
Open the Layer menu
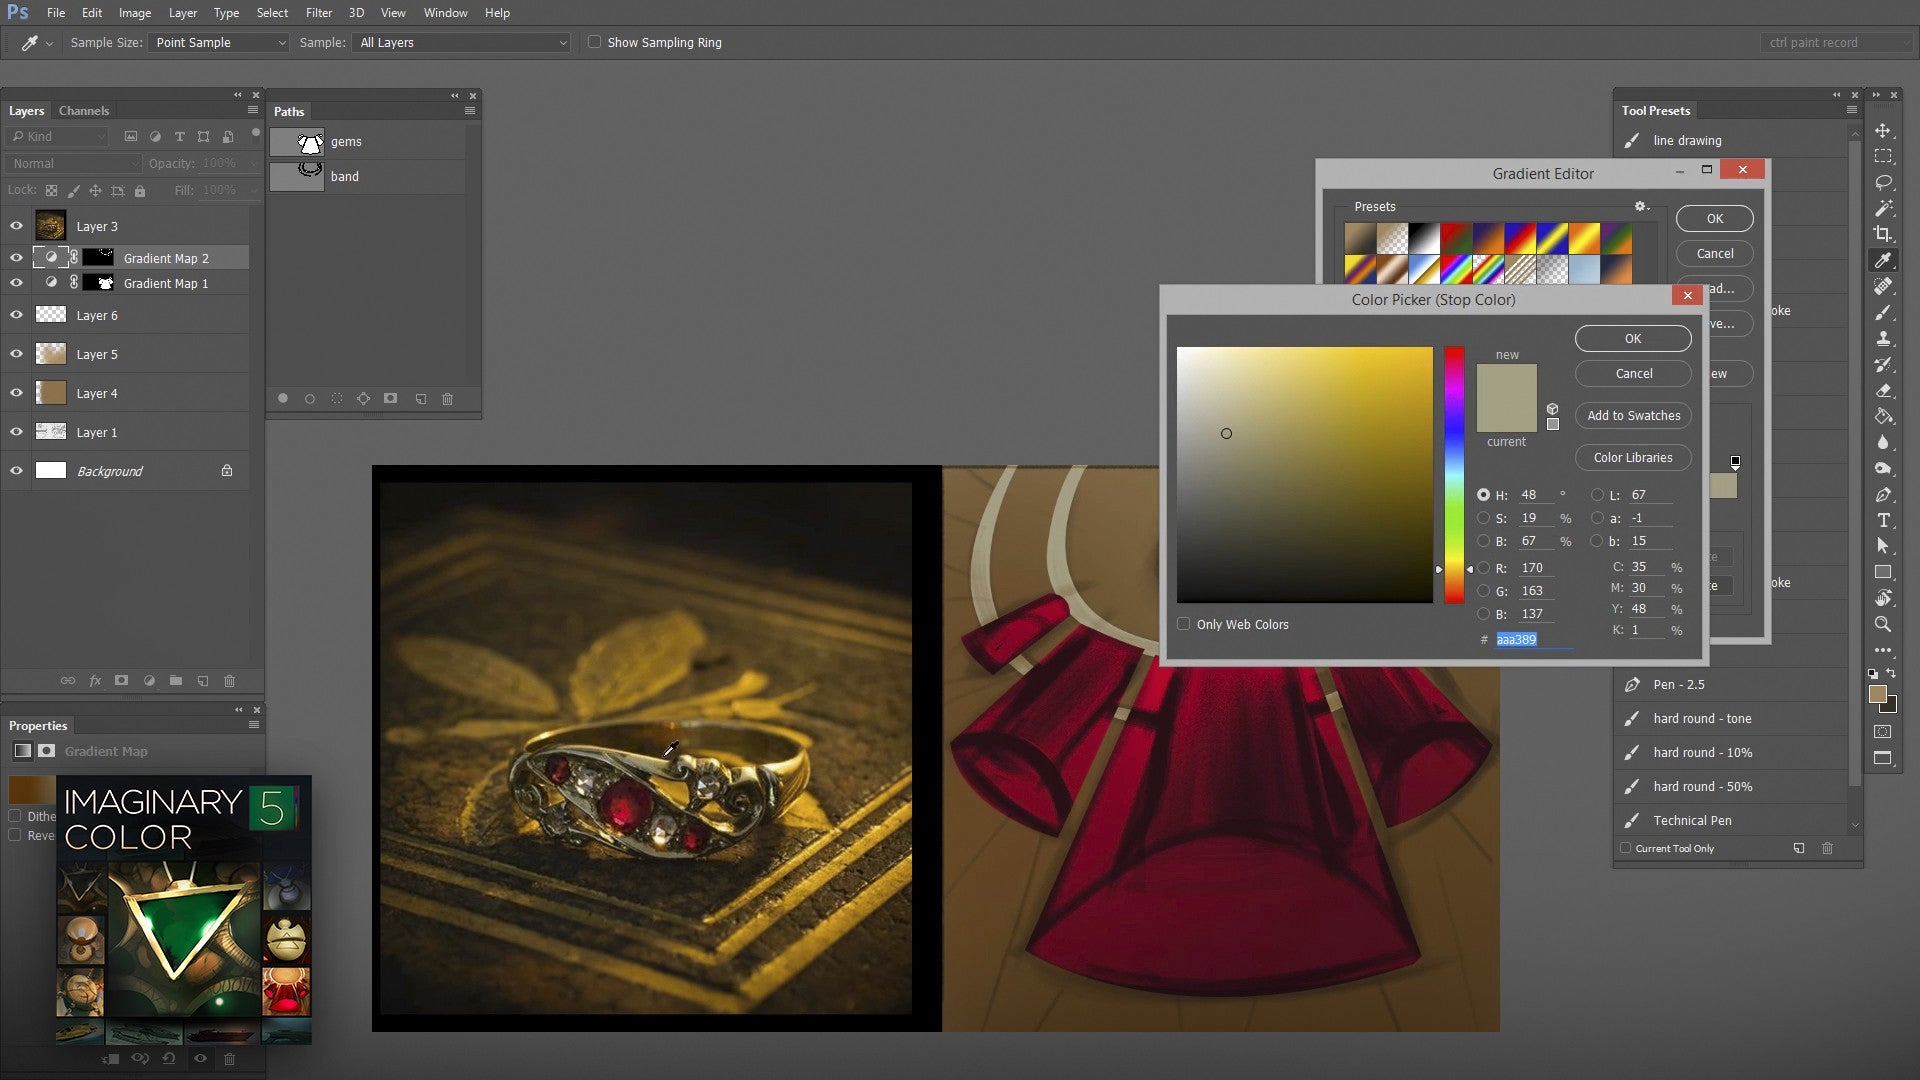coord(182,12)
